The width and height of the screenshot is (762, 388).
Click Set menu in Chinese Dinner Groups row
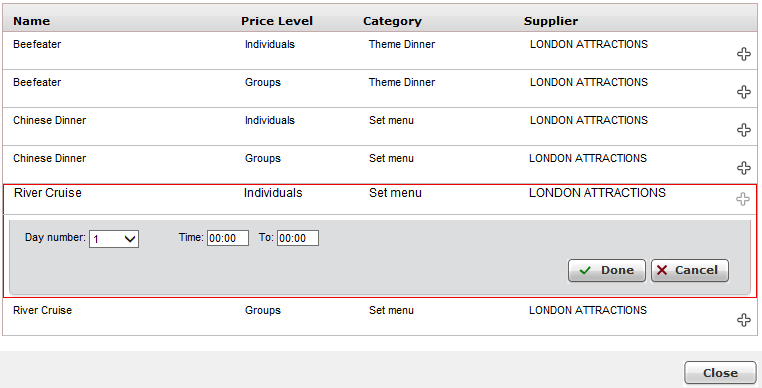[391, 158]
